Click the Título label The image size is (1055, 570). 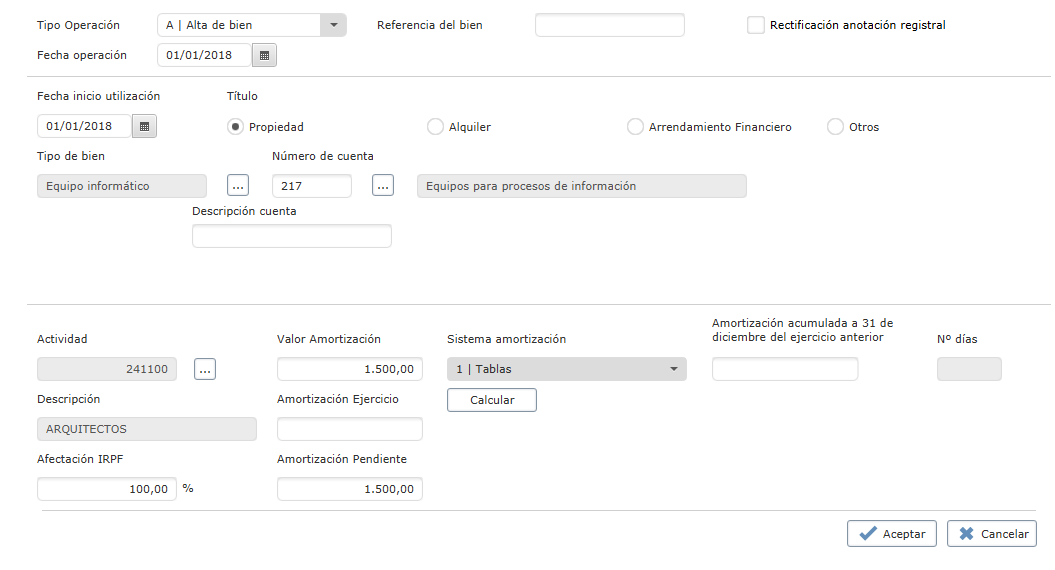coord(242,96)
